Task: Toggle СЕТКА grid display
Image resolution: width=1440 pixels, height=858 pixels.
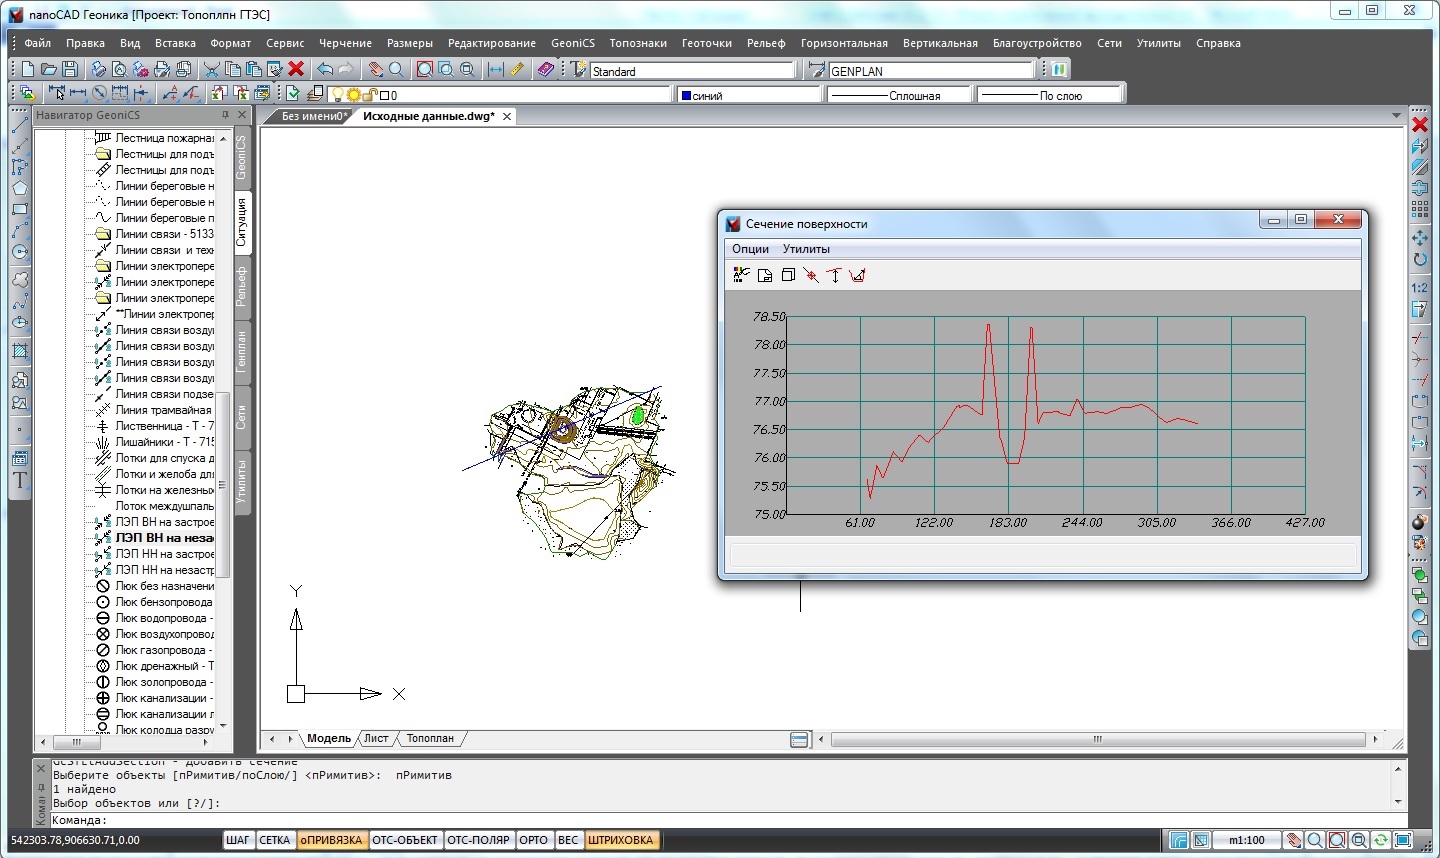Action: point(274,840)
